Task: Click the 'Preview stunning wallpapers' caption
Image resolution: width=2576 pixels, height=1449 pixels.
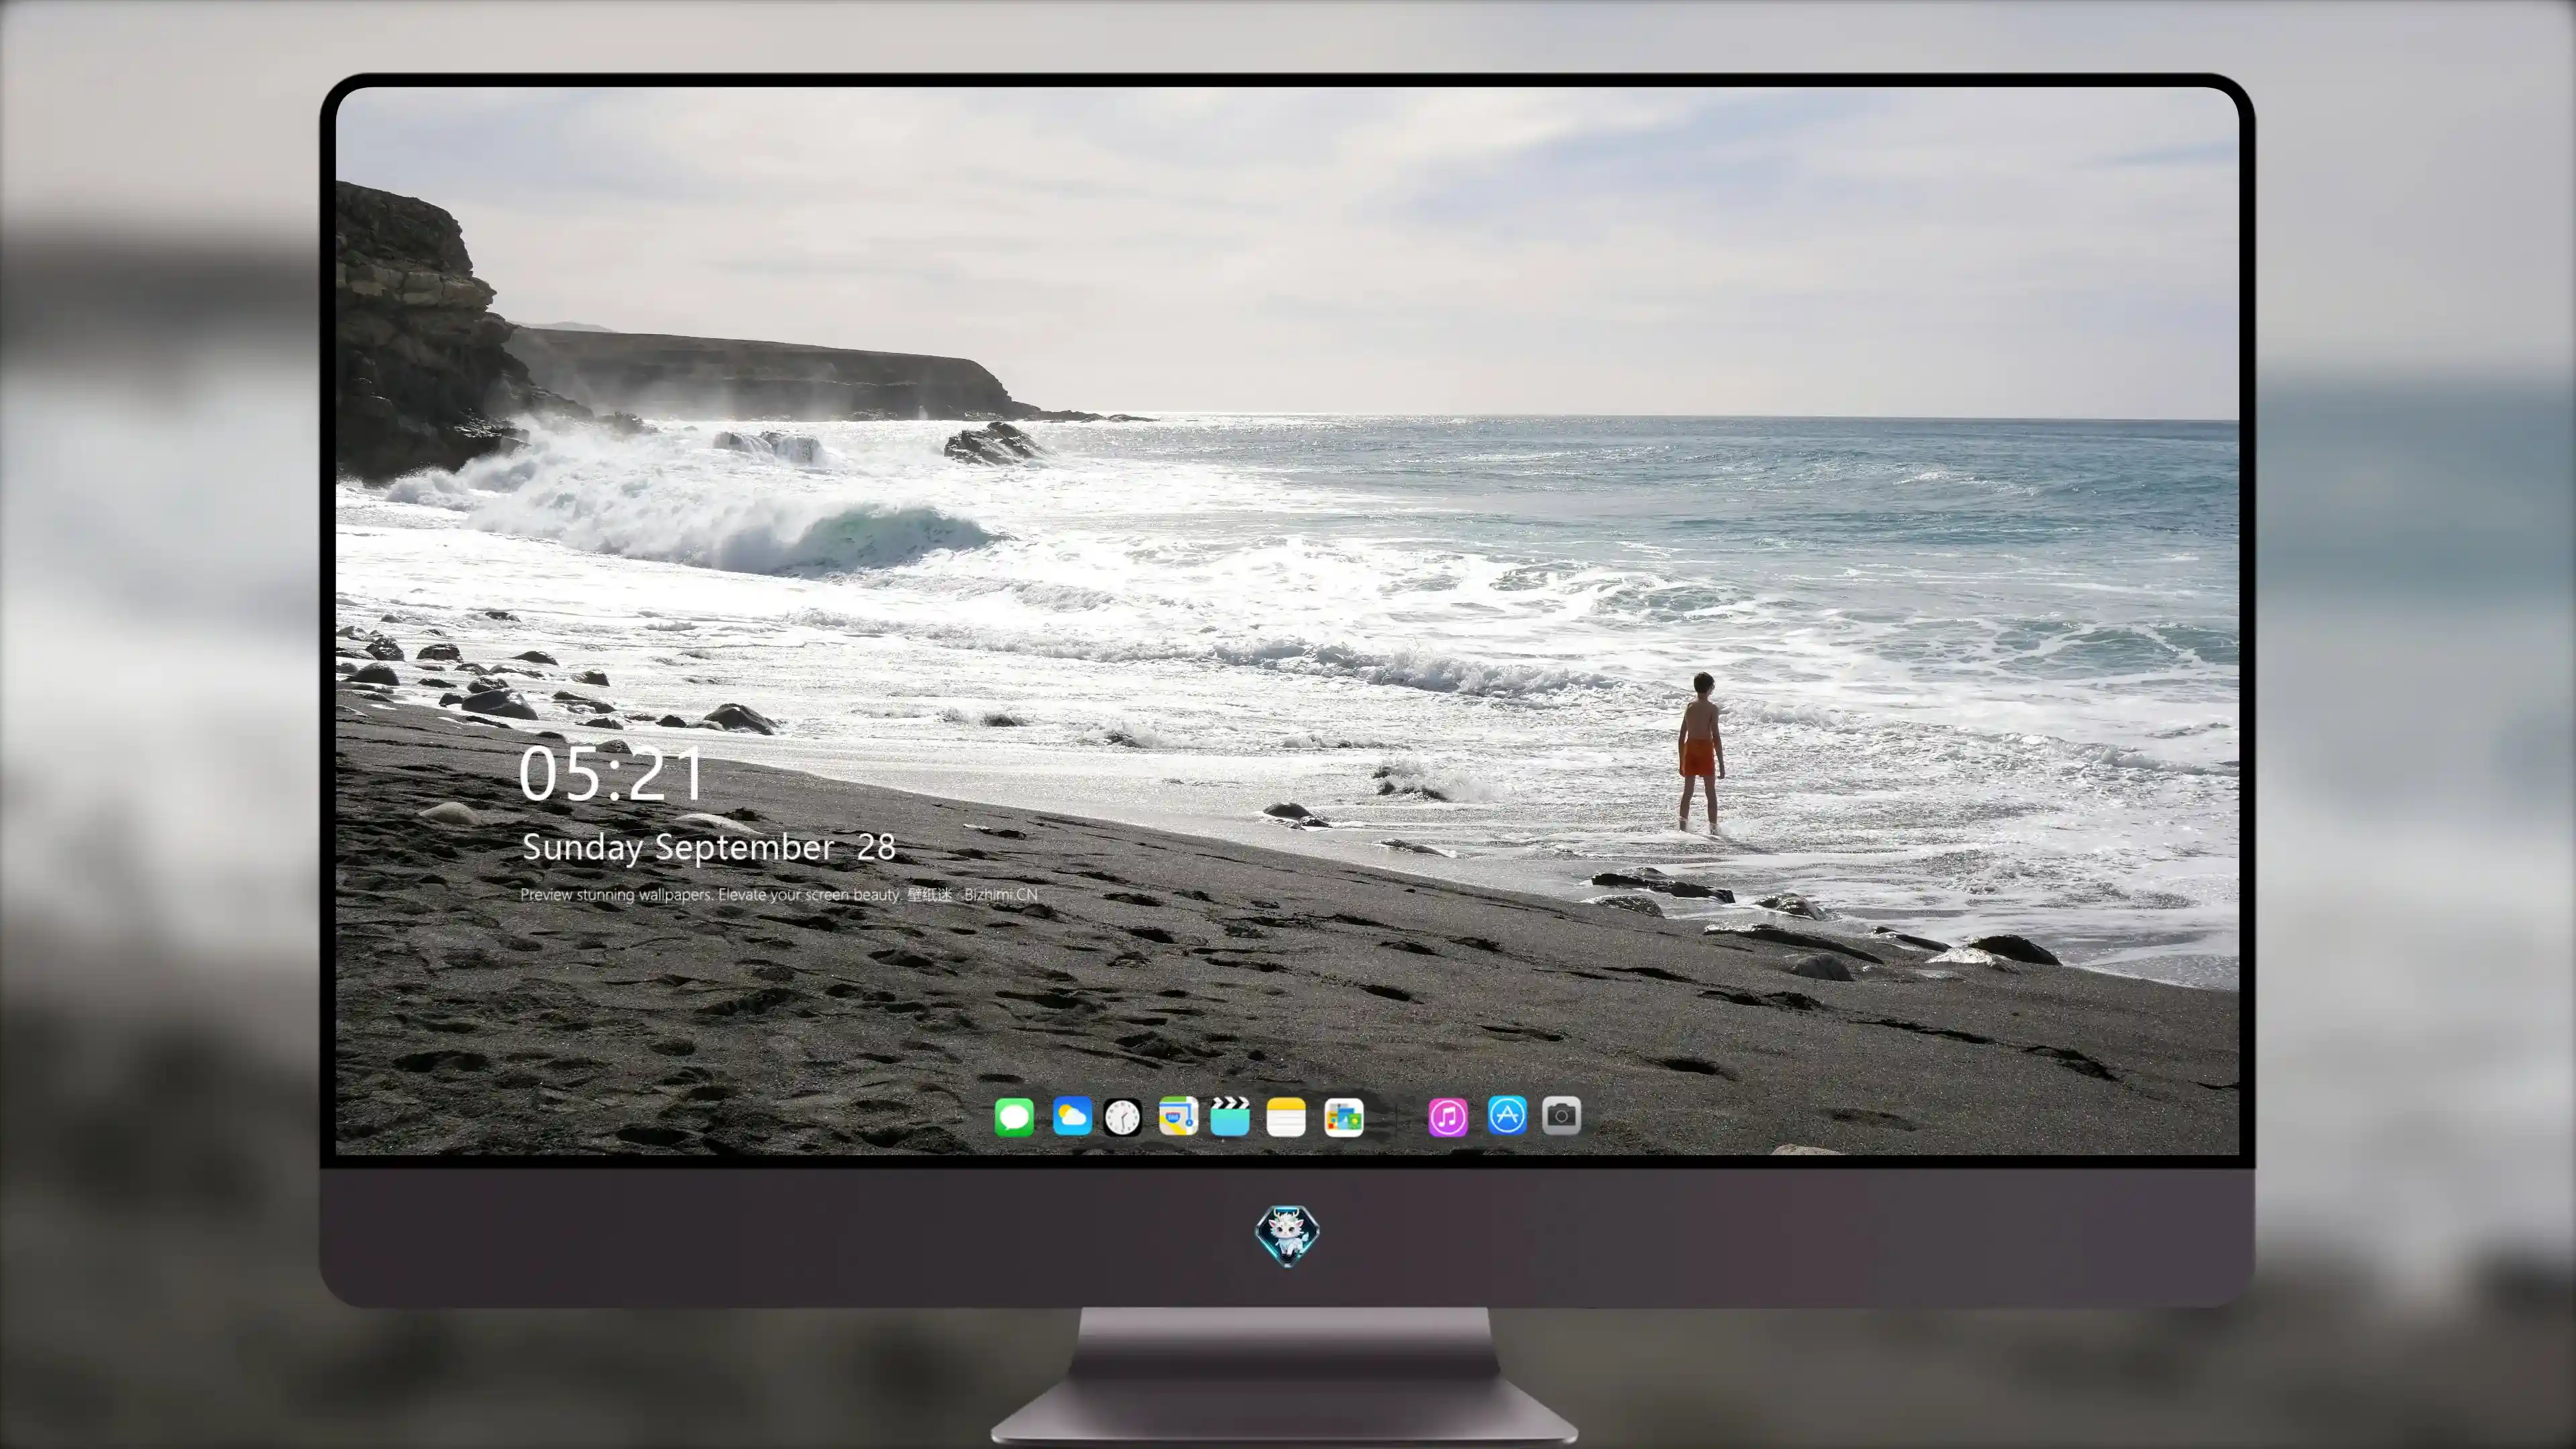Action: point(779,894)
